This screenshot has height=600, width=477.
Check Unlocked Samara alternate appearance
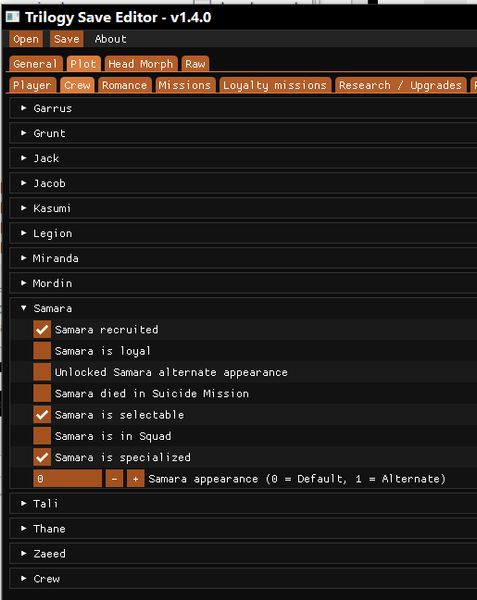42,372
